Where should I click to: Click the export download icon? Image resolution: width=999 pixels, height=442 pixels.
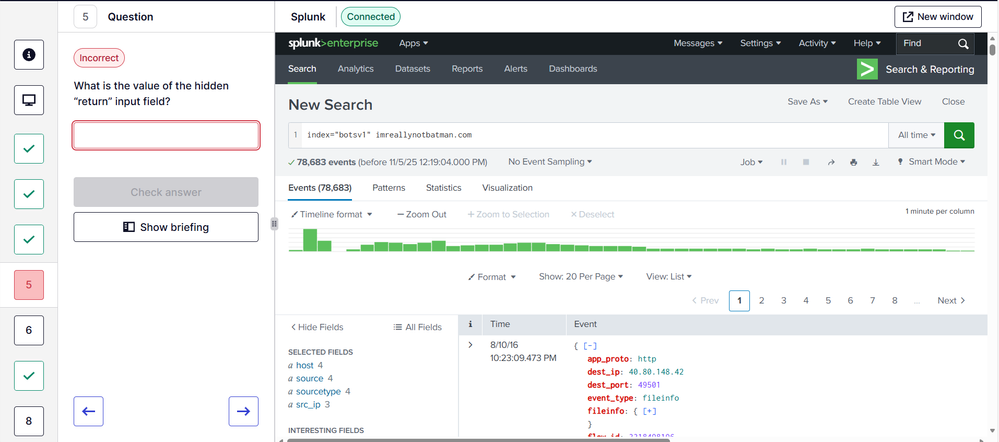(x=876, y=162)
